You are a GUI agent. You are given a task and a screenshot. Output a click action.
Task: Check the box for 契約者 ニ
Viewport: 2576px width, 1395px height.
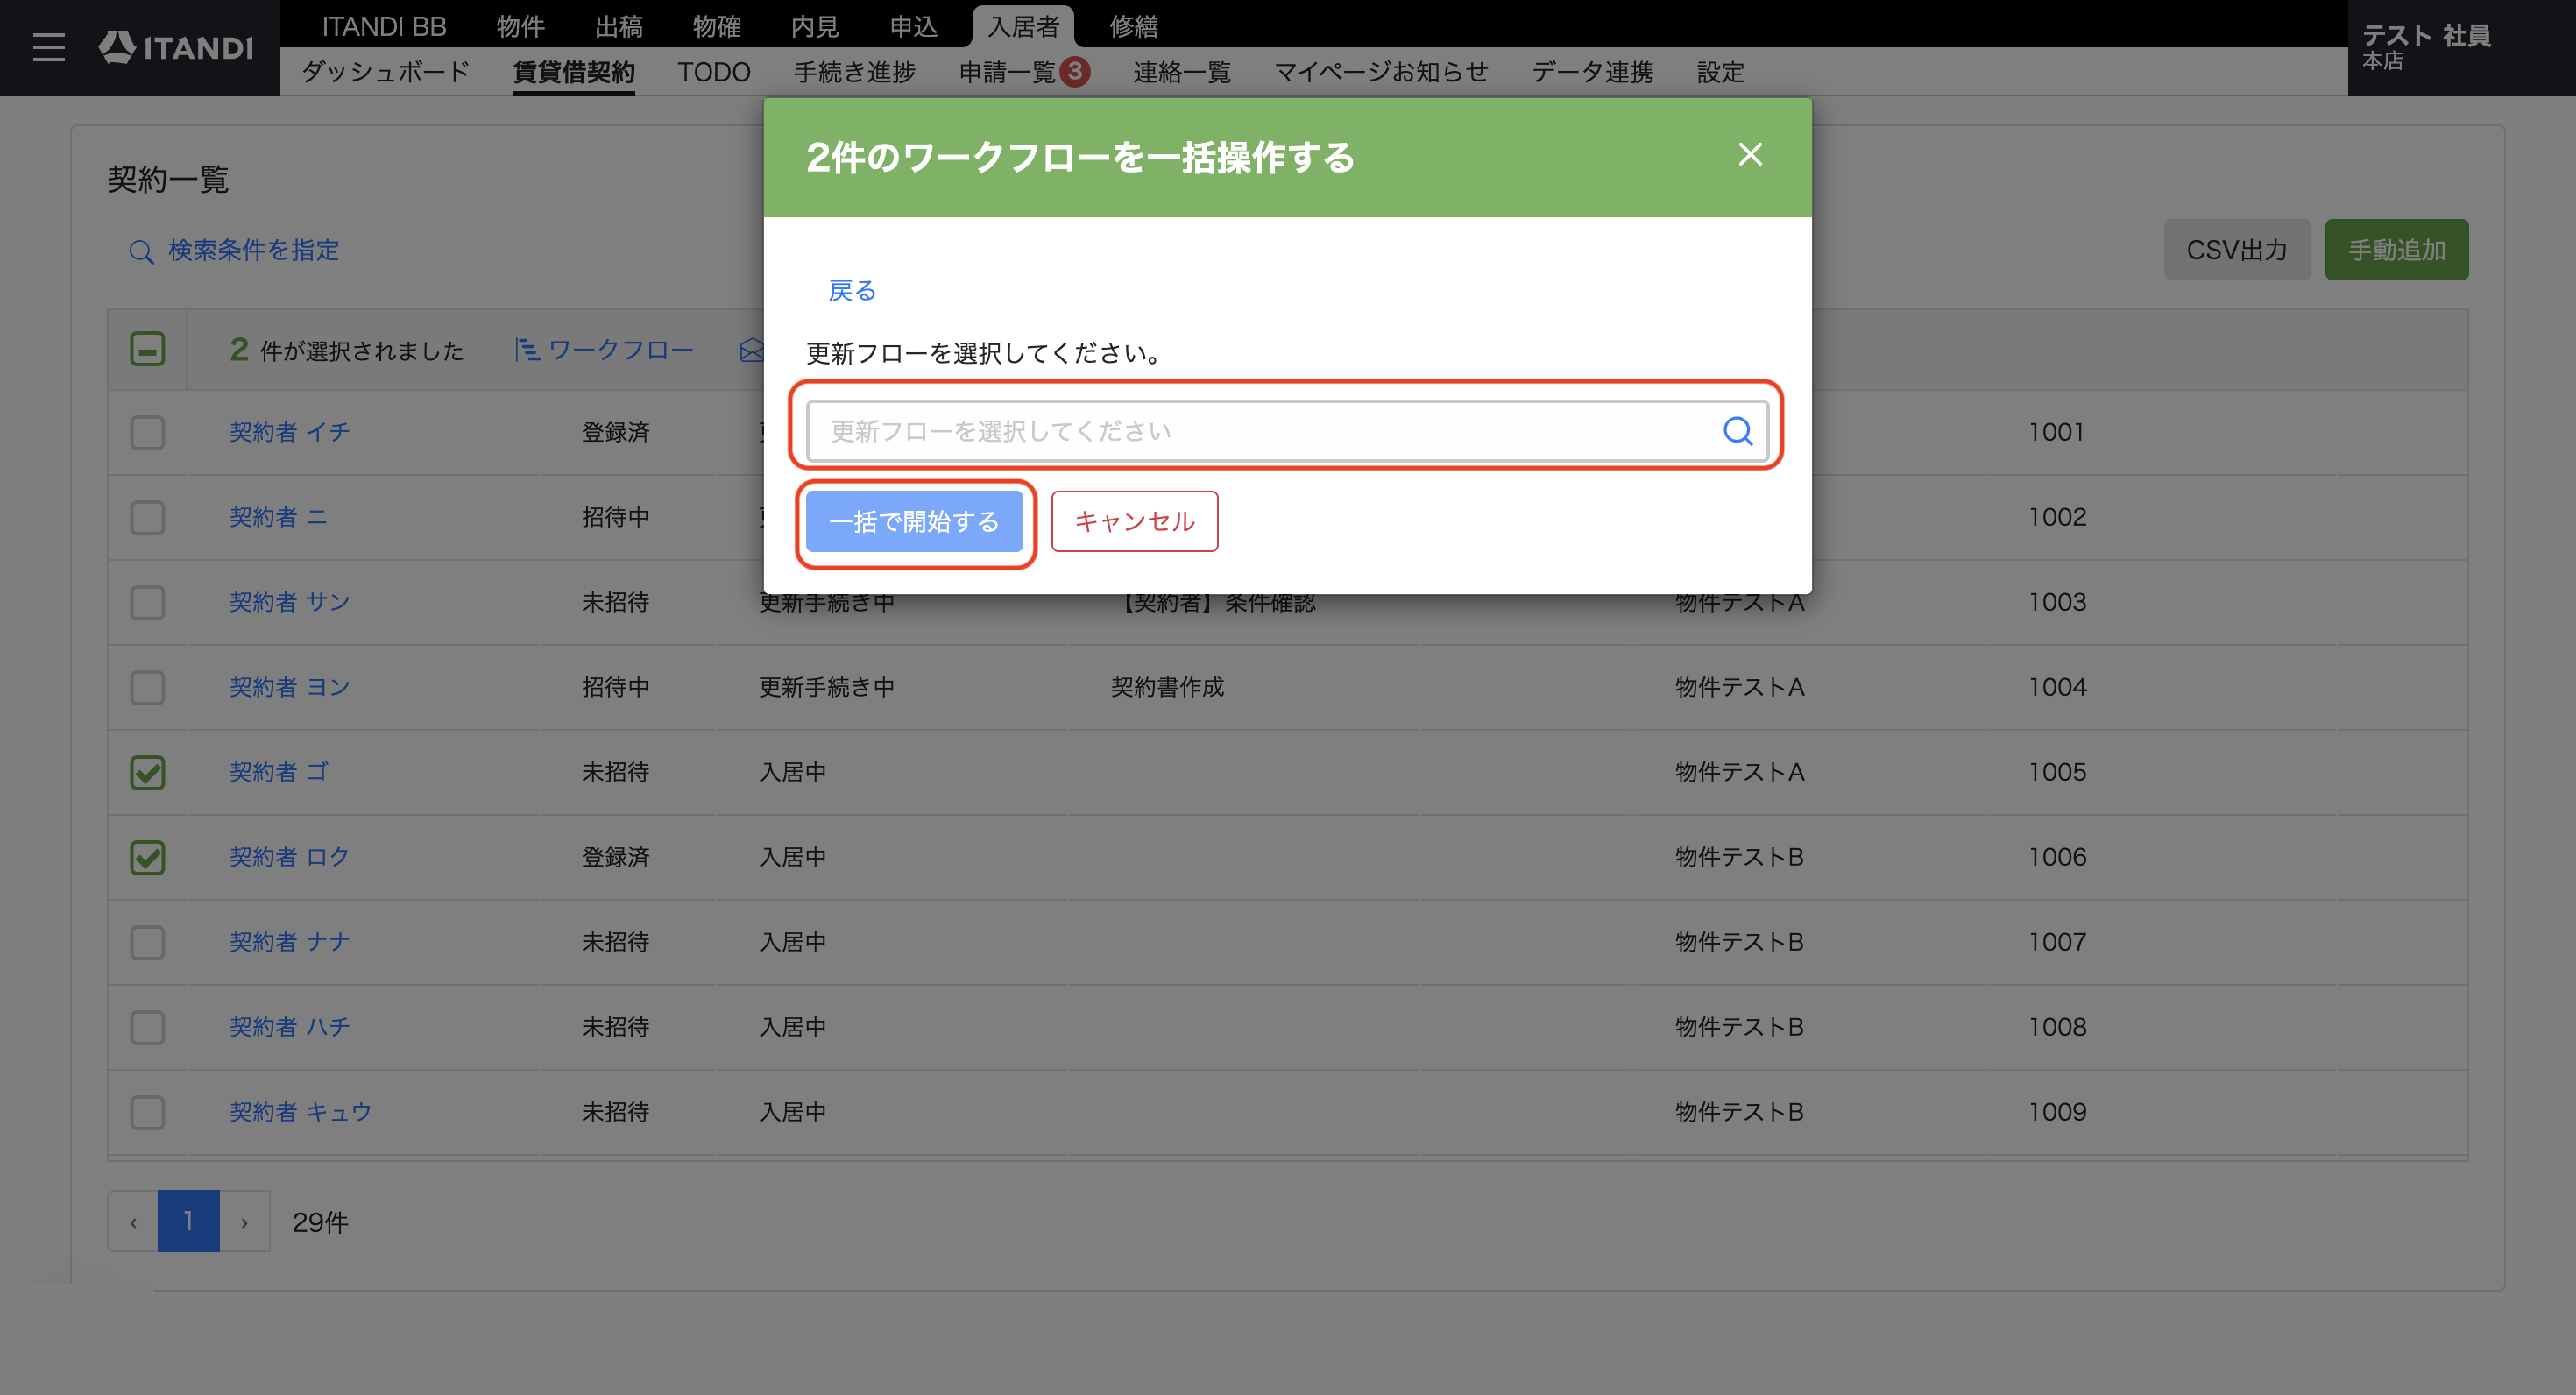coord(147,517)
